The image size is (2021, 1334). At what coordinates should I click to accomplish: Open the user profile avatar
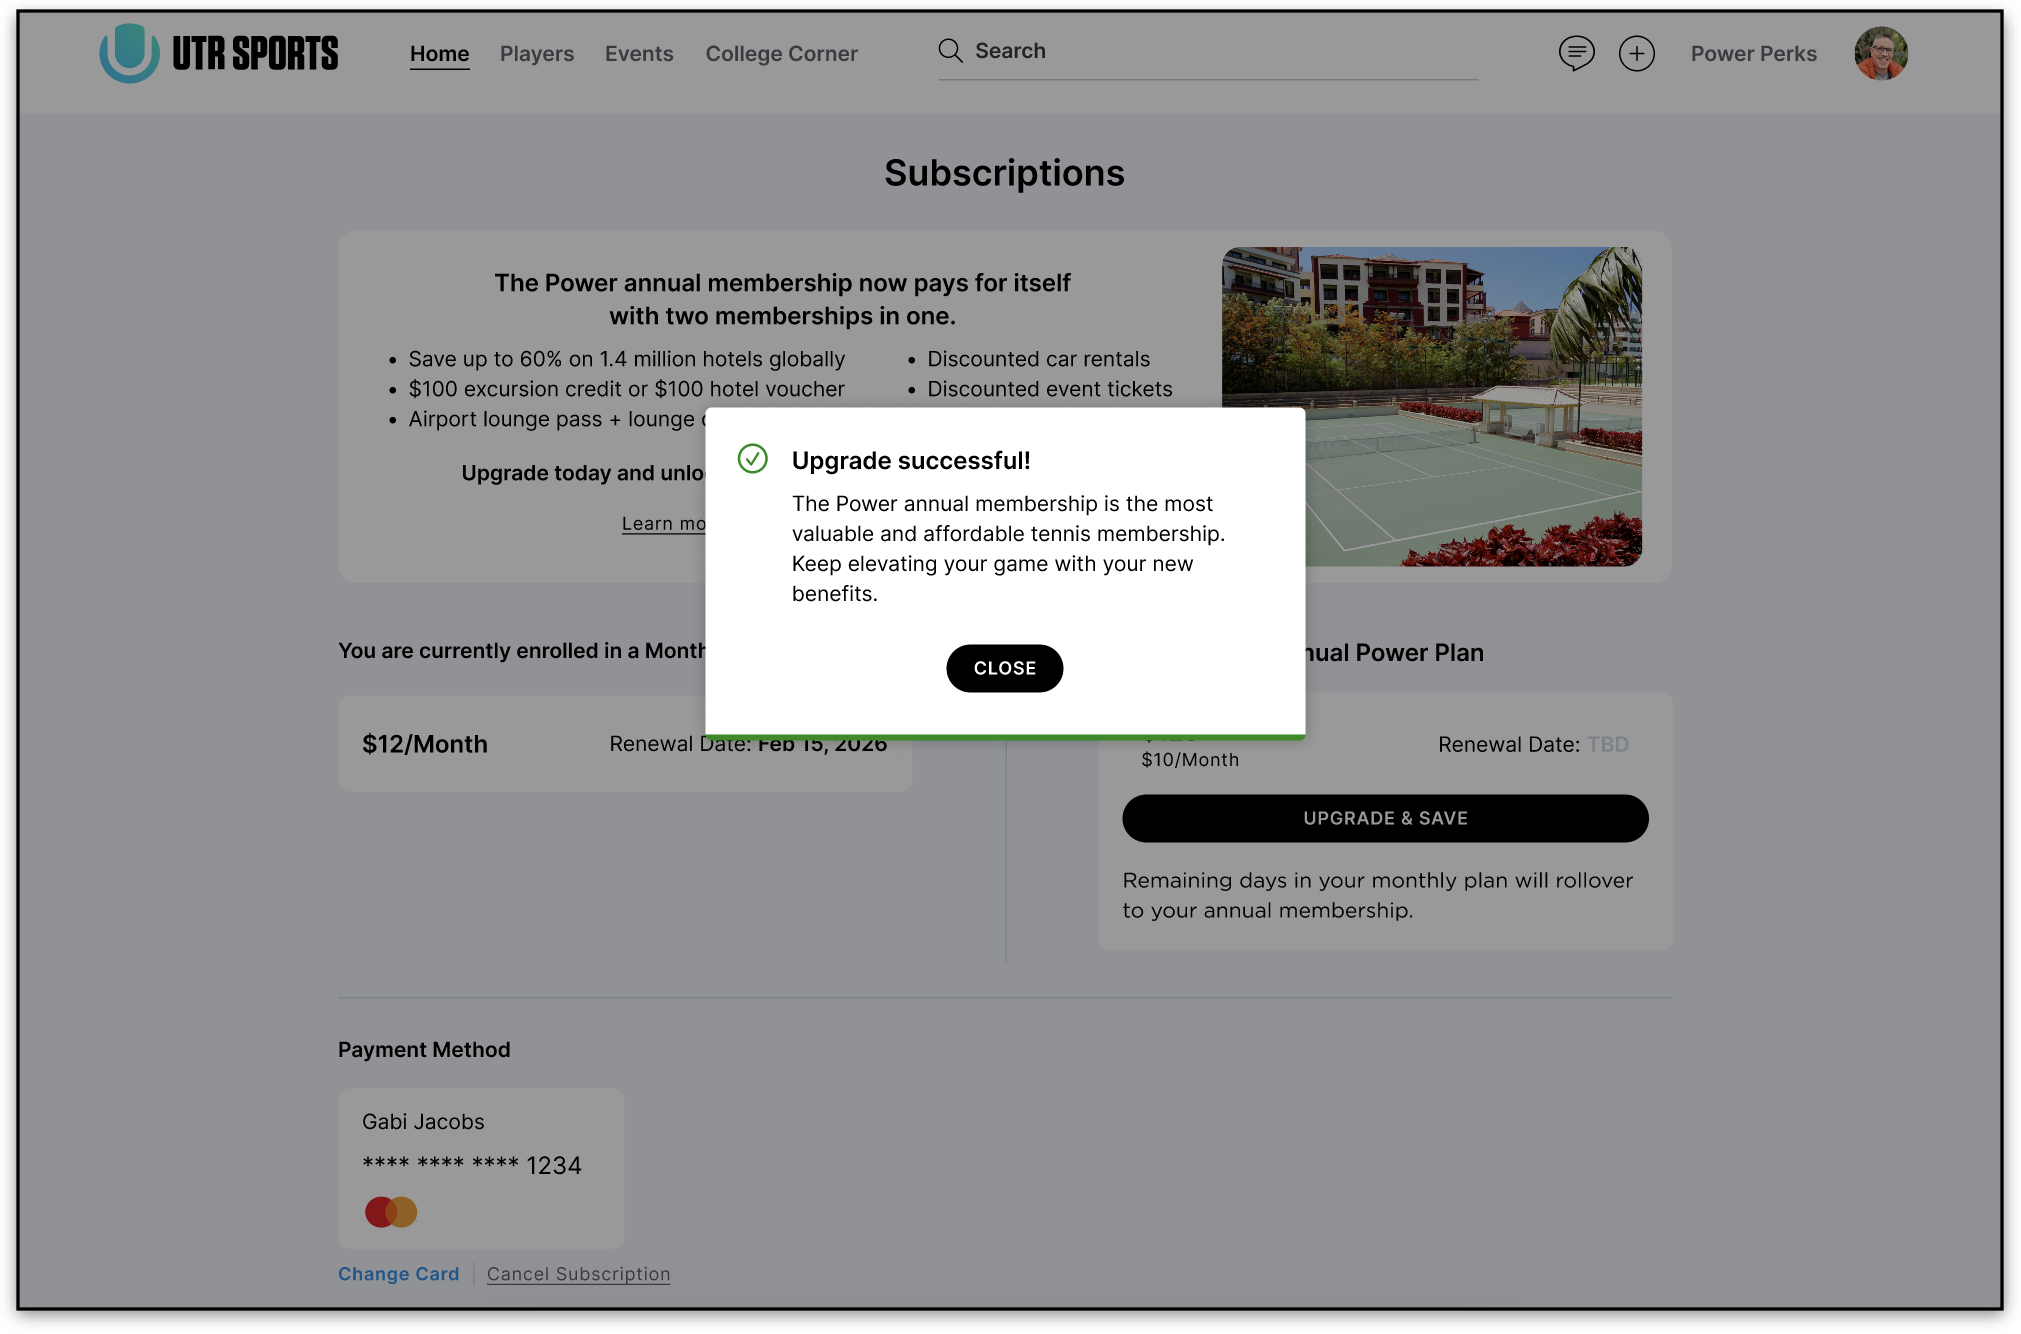click(x=1880, y=53)
